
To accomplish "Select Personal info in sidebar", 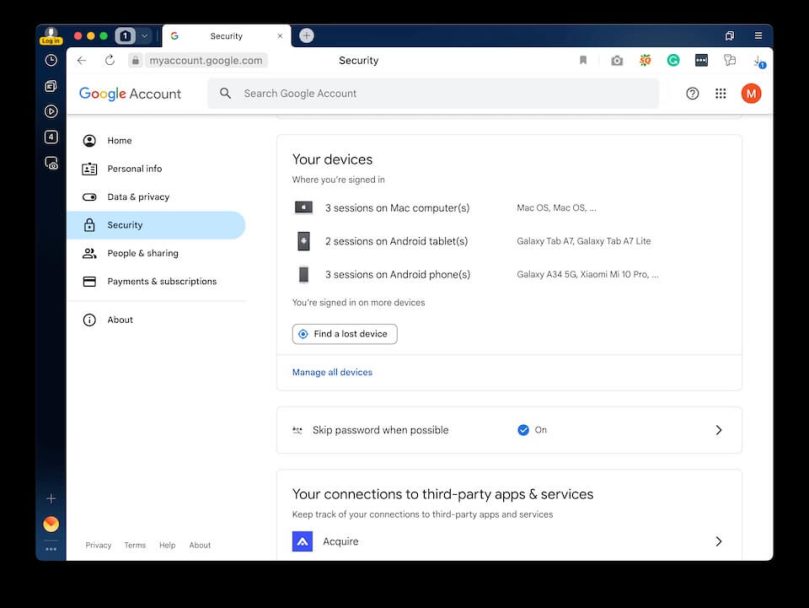I will pos(134,169).
